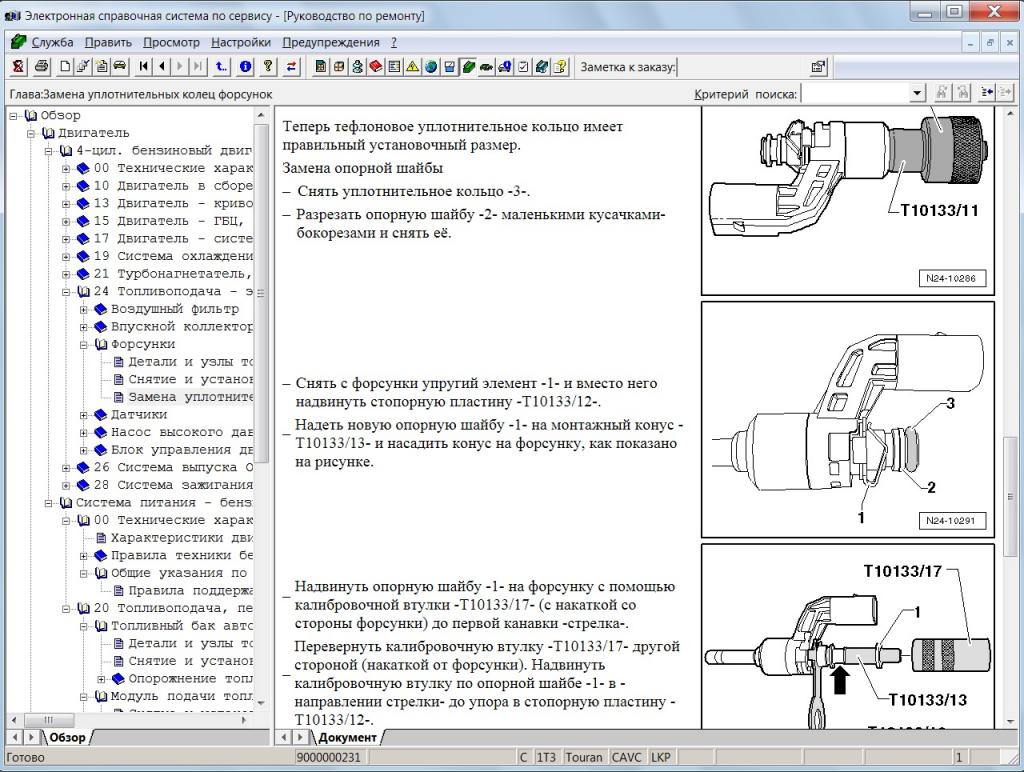Click the 'Touran' status bar entry
Screen dimensions: 1024x772
click(x=584, y=758)
